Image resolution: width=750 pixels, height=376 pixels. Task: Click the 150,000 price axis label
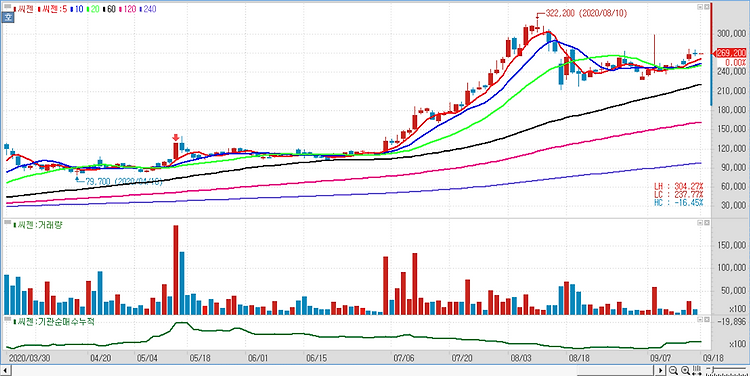[x=731, y=129]
